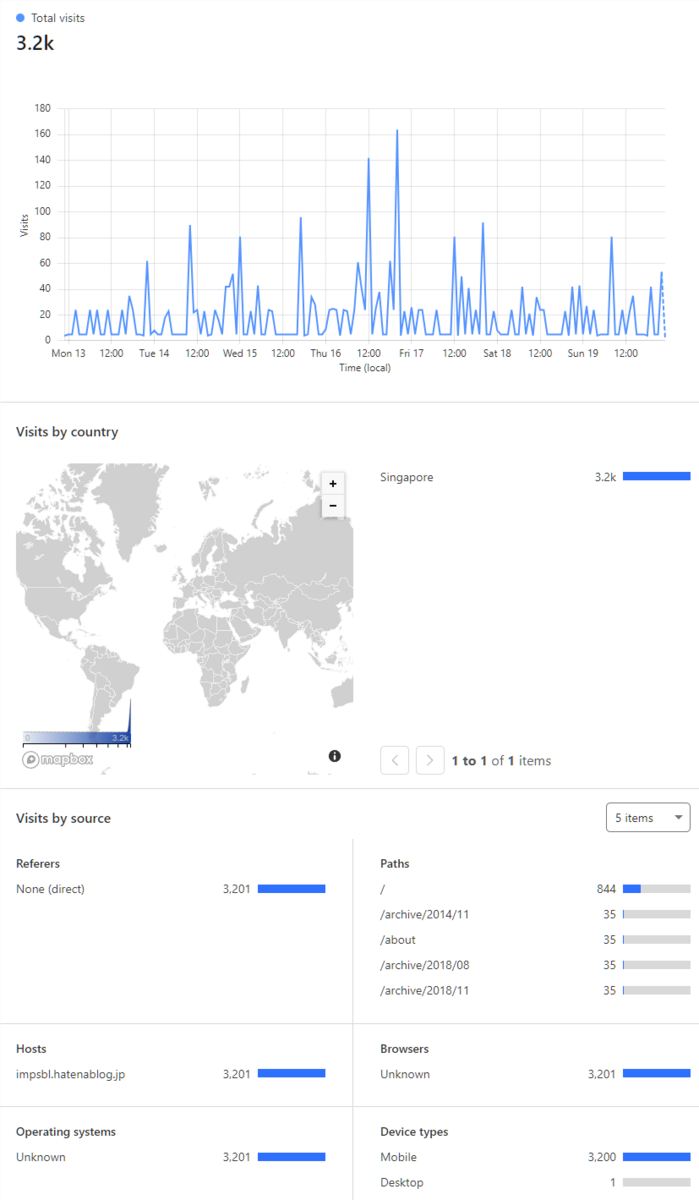Click the Mapbox logo
Image resolution: width=699 pixels, height=1200 pixels.
[x=58, y=759]
